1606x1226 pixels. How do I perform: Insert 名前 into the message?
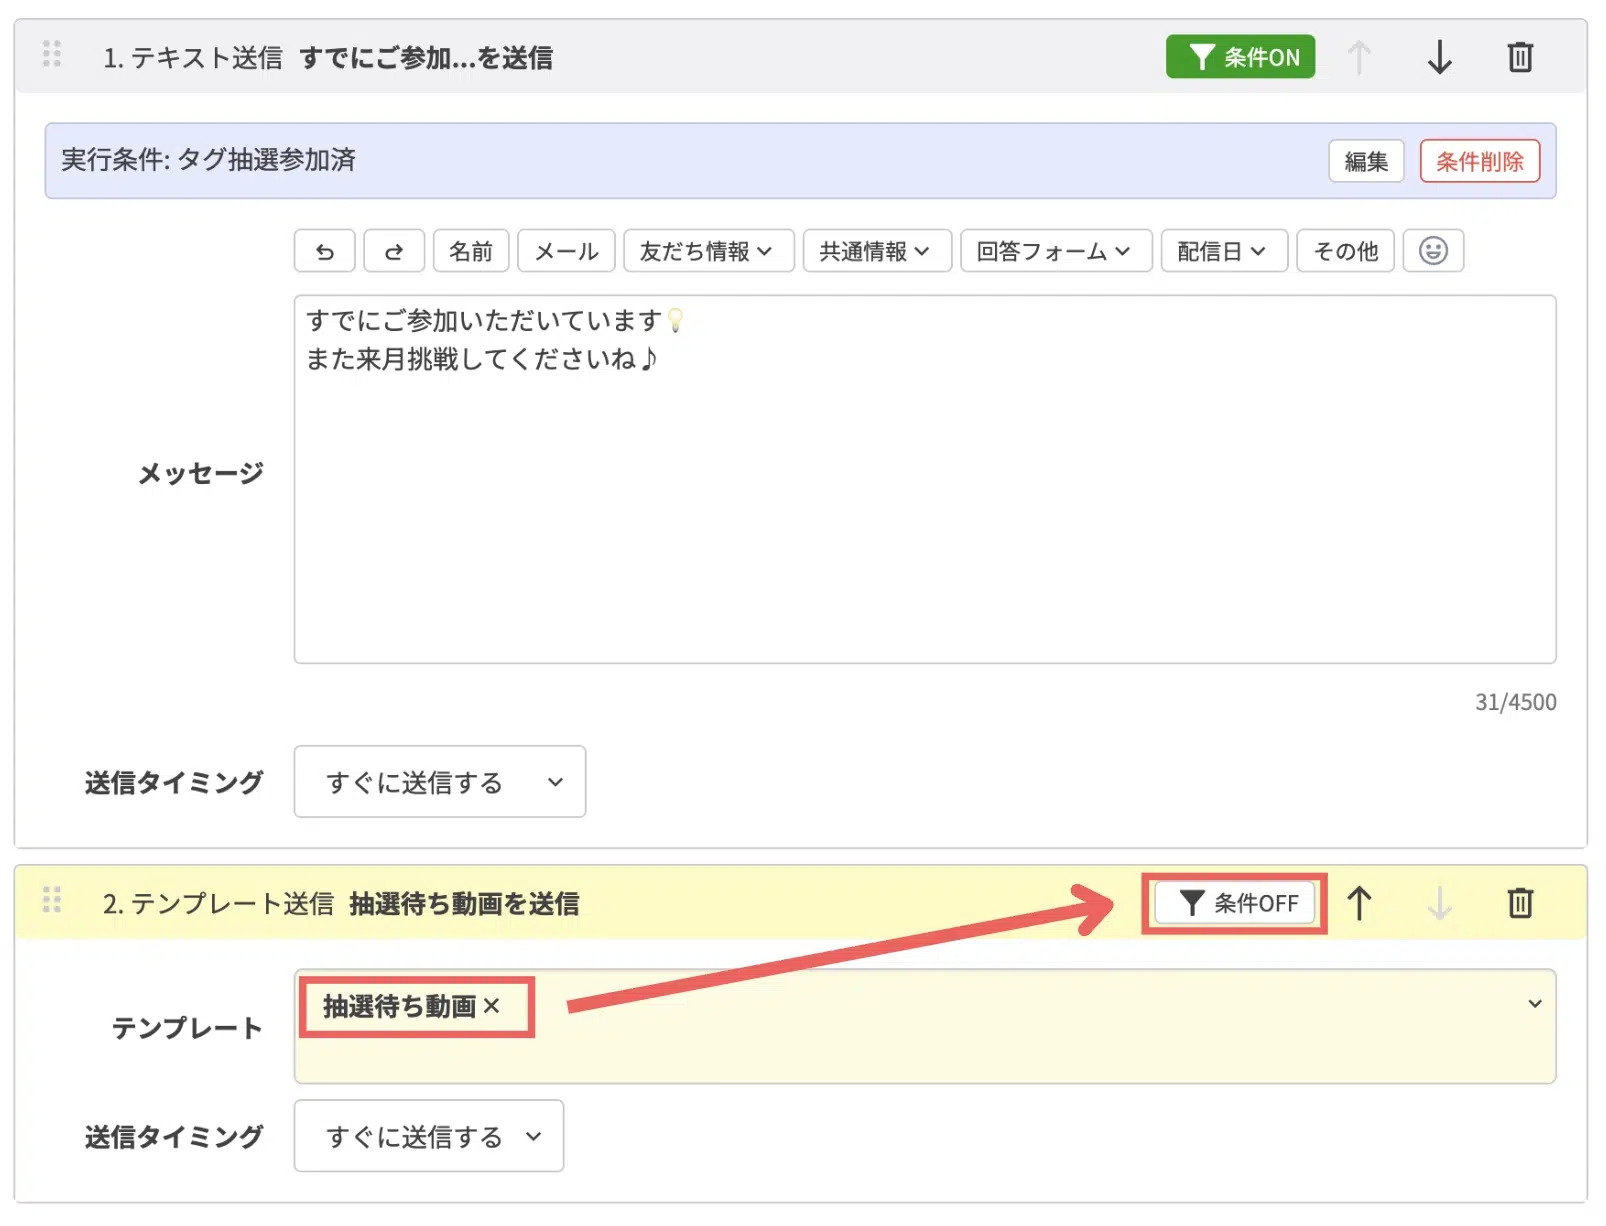pyautogui.click(x=471, y=251)
